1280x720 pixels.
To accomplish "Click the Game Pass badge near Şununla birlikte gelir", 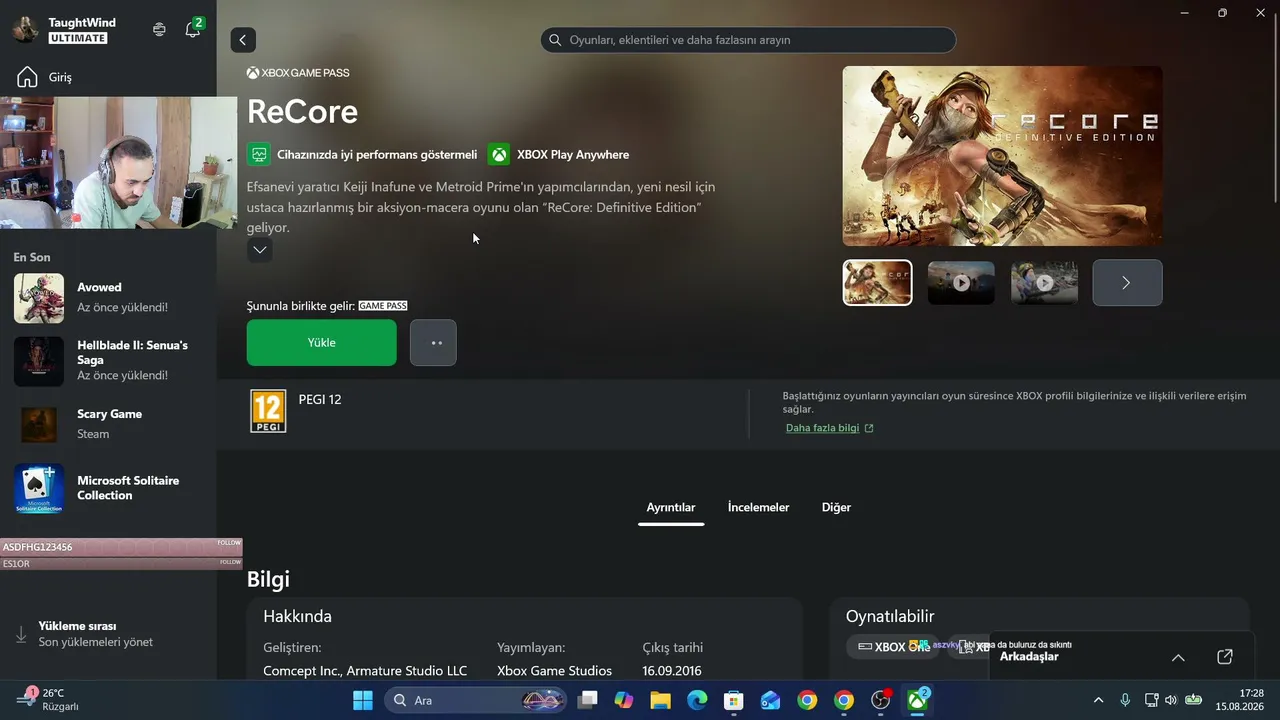I will coord(383,306).
